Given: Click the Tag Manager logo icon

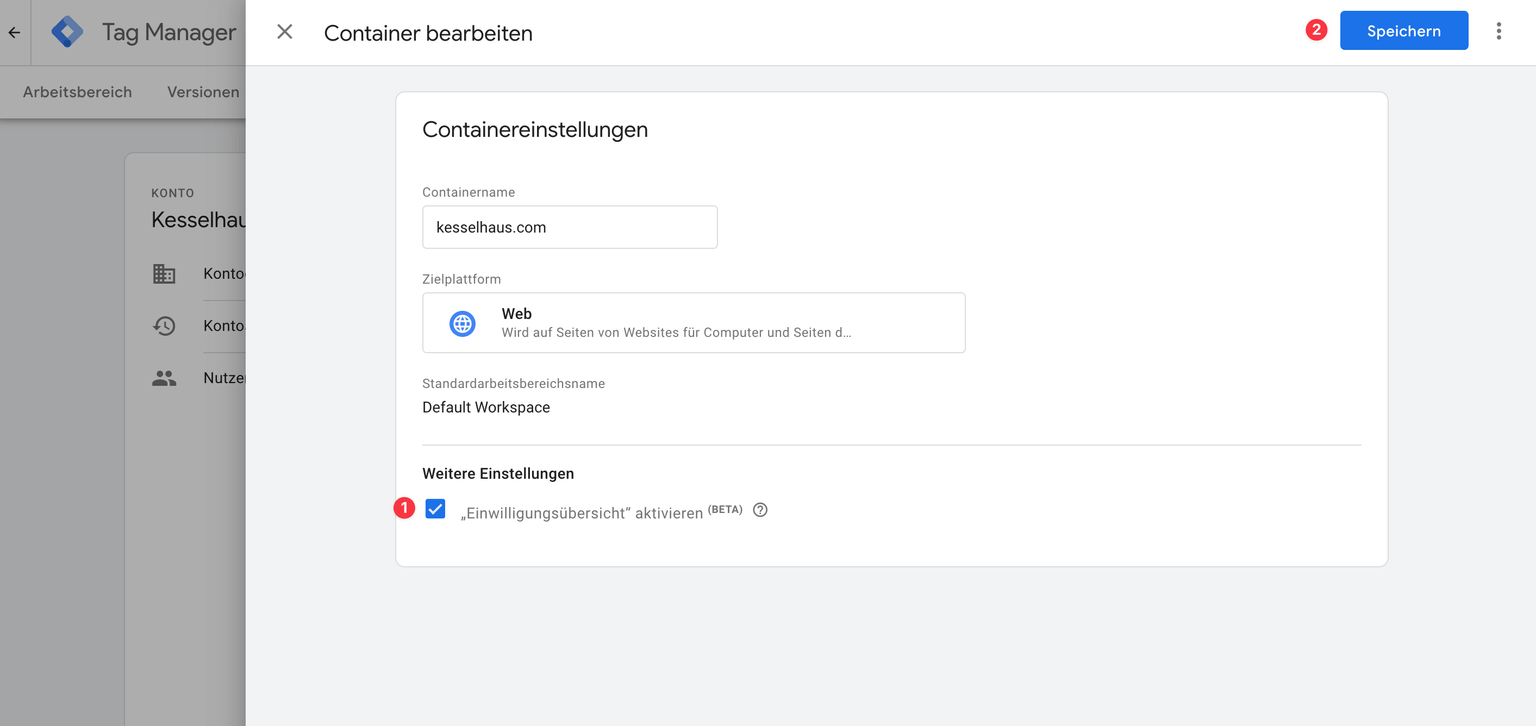Looking at the screenshot, I should click(x=67, y=32).
